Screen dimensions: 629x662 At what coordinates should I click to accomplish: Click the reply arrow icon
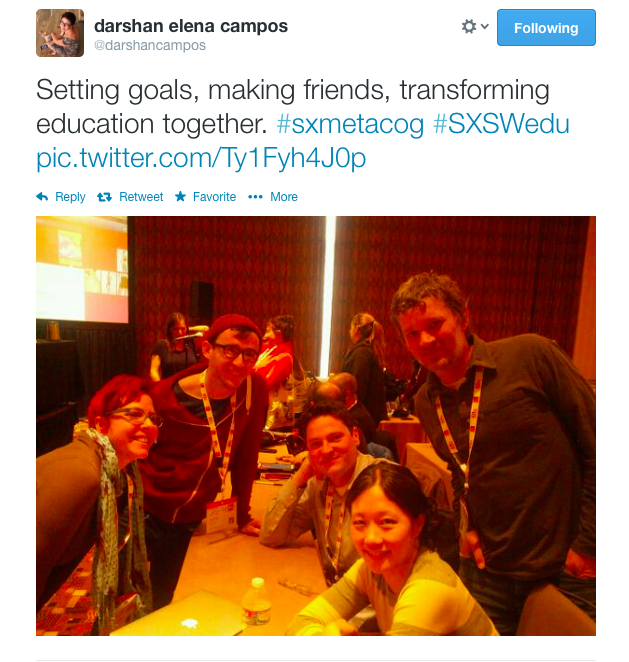(42, 196)
